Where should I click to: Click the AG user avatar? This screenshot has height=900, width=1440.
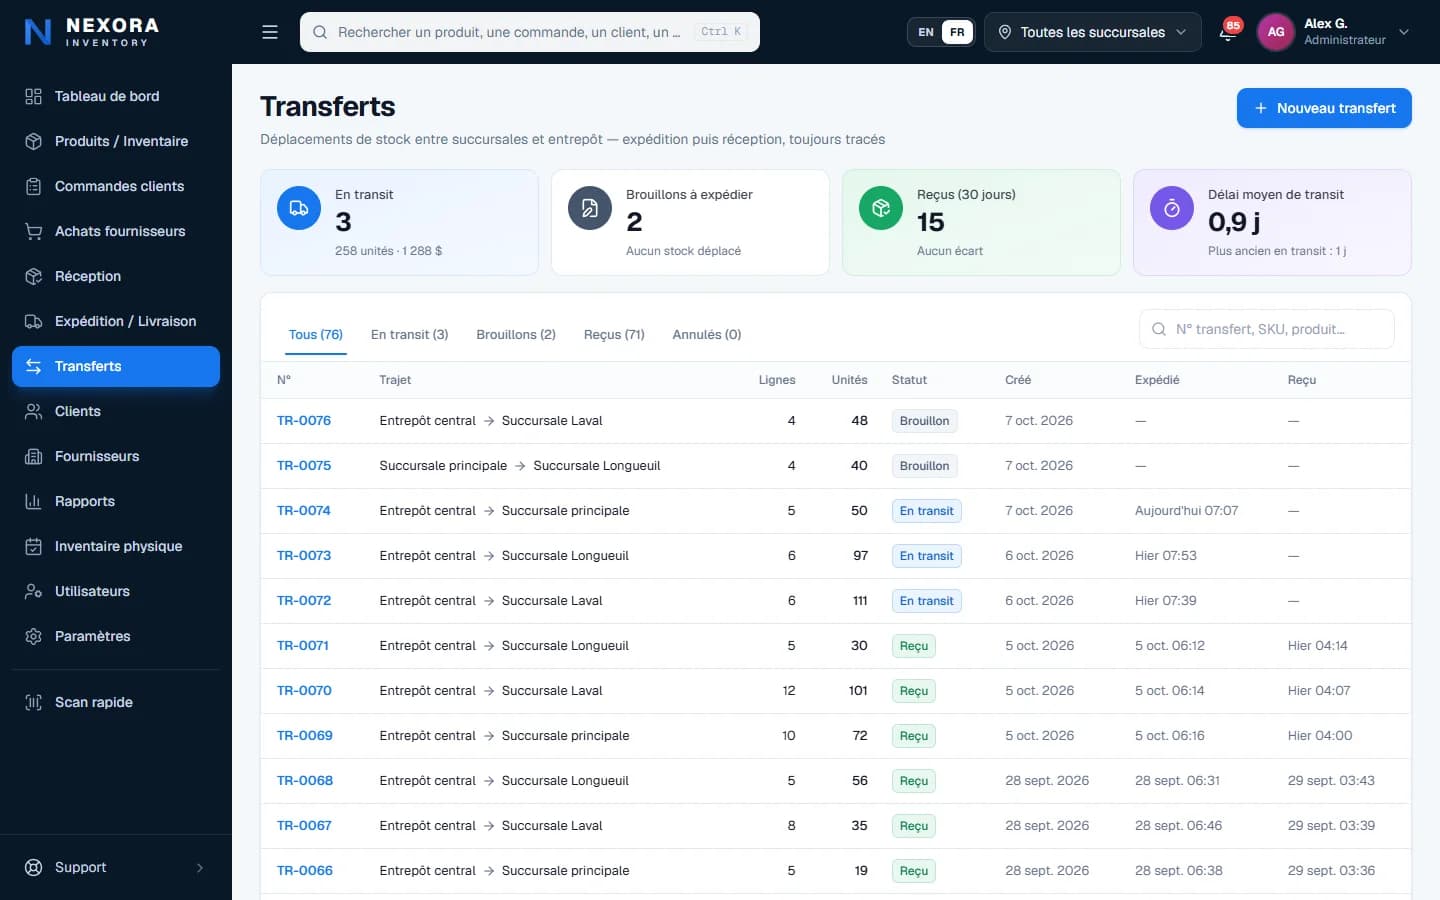[1276, 32]
